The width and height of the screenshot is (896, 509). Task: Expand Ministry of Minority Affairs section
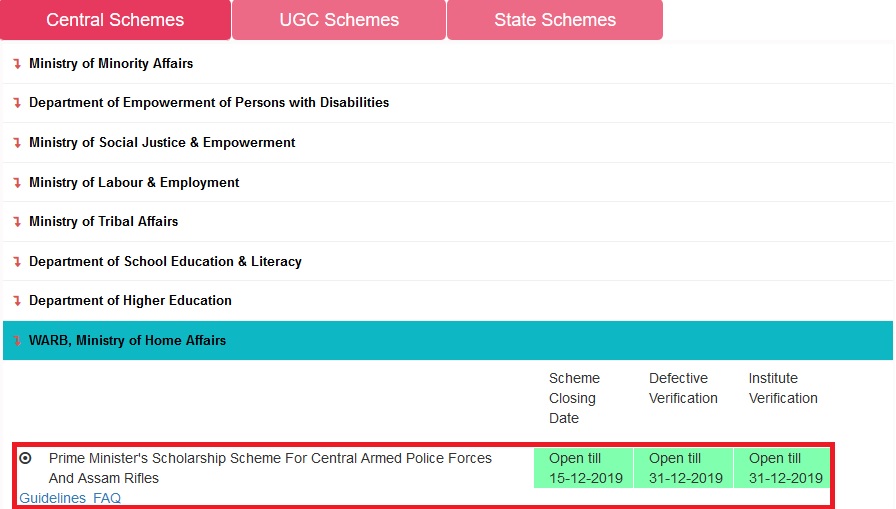(111, 64)
